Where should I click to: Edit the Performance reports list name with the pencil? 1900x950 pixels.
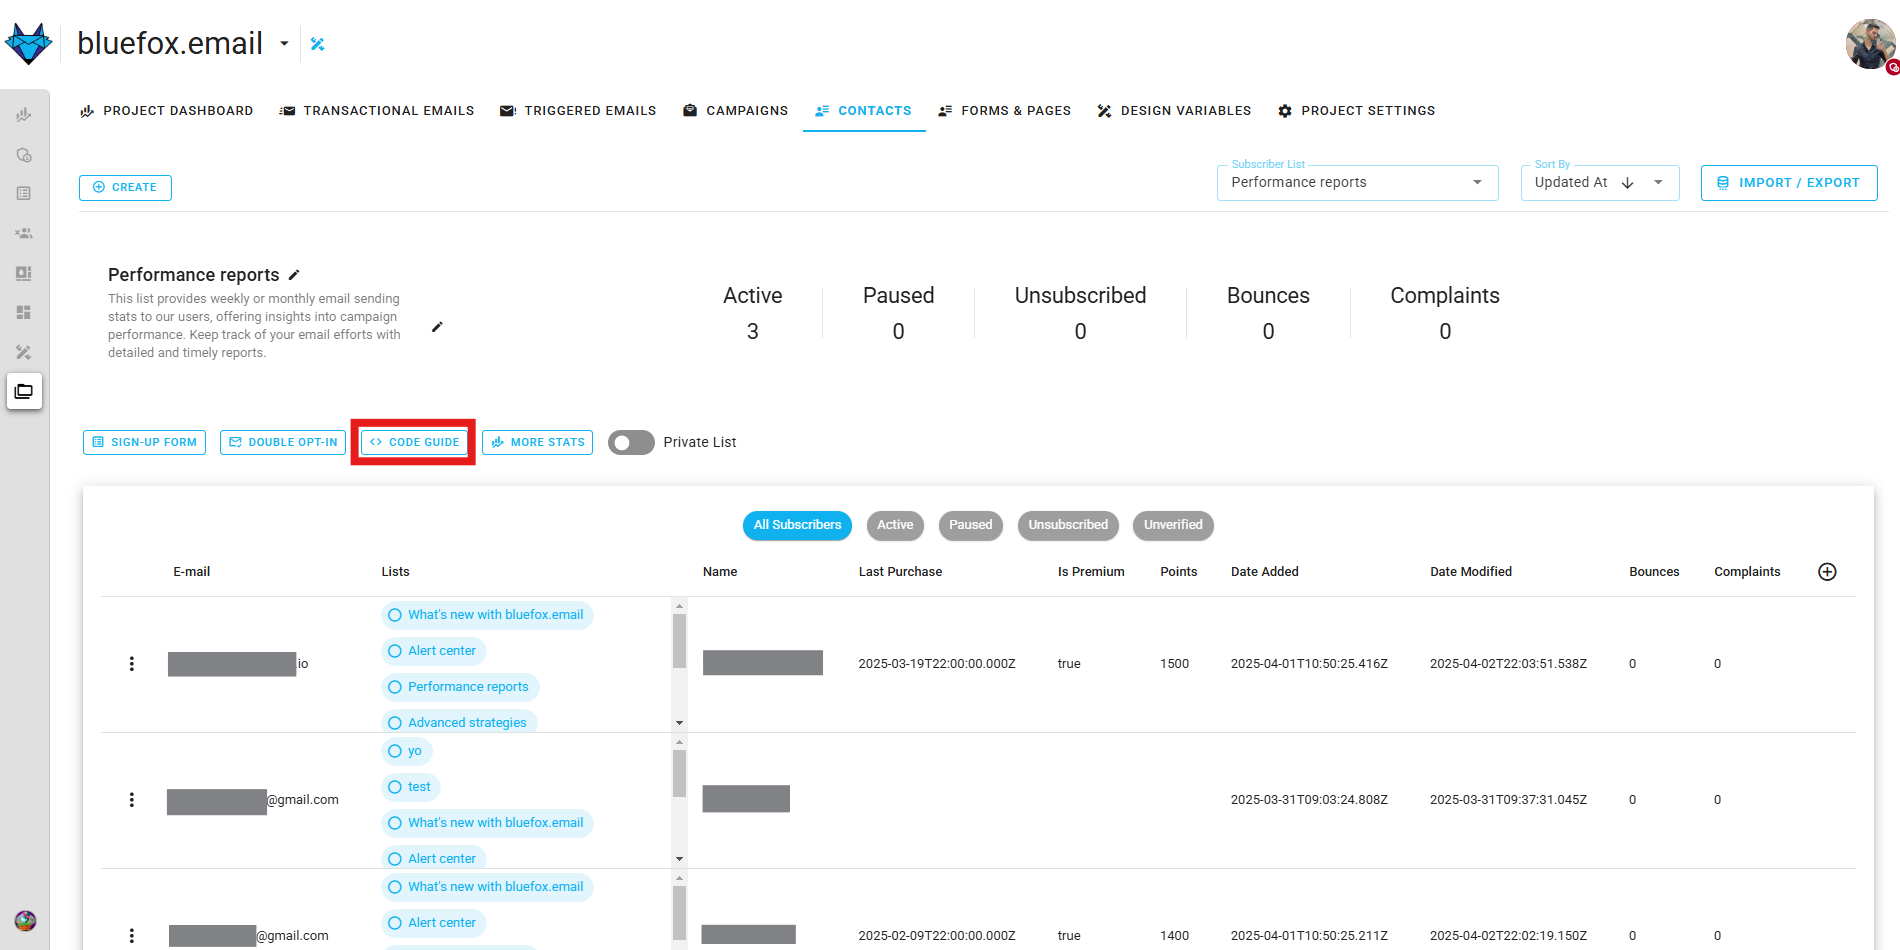(294, 275)
